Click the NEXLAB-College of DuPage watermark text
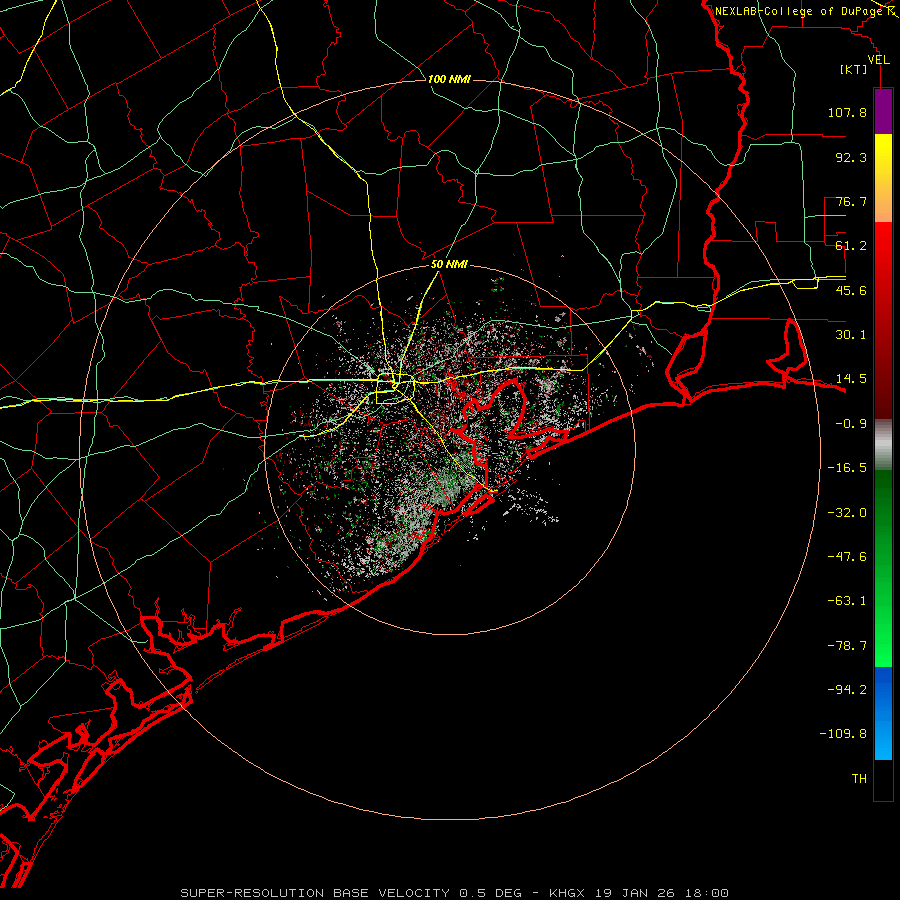 point(798,11)
